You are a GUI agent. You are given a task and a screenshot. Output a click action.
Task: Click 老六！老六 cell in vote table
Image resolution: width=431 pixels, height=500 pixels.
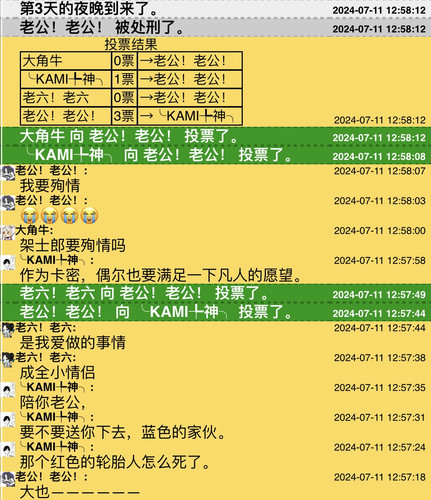[x=66, y=98]
